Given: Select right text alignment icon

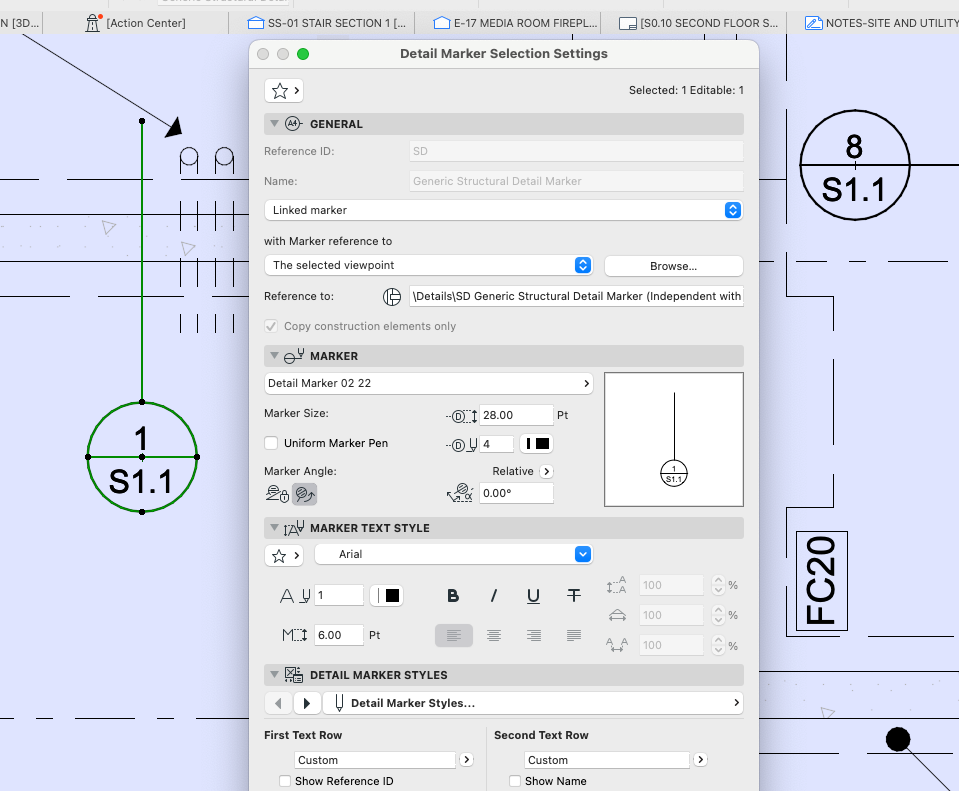Looking at the screenshot, I should click(533, 635).
